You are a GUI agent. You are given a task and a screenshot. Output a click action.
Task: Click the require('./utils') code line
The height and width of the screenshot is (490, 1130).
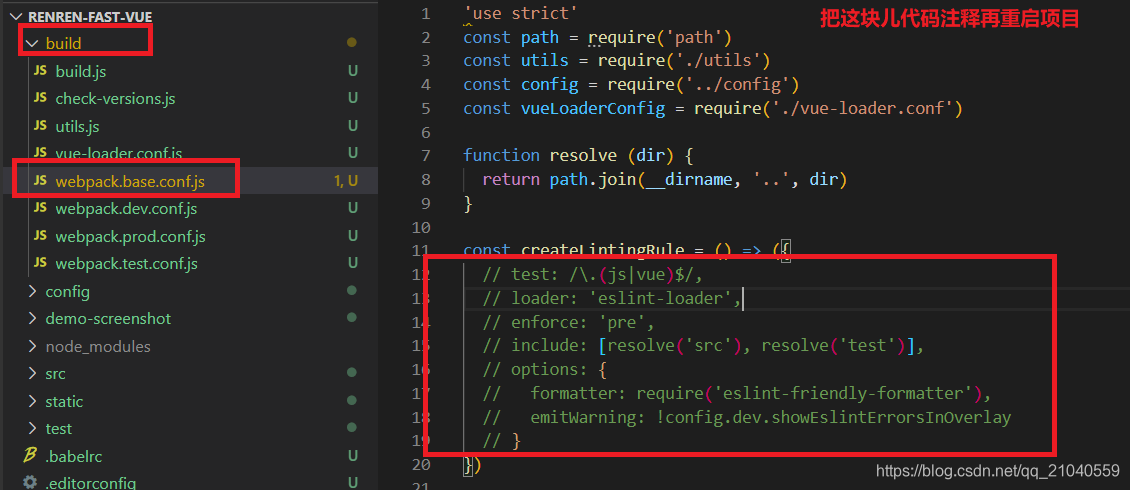(617, 61)
